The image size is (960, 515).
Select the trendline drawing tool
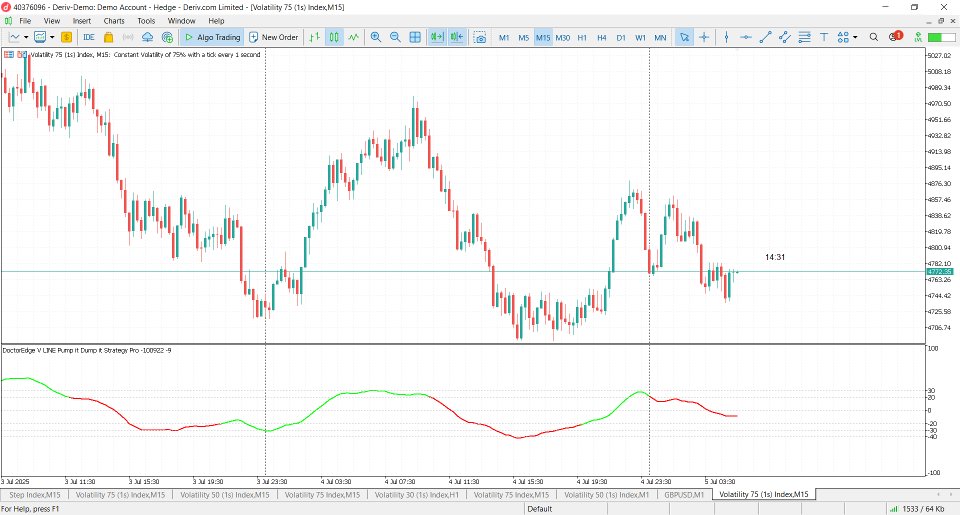(x=765, y=37)
